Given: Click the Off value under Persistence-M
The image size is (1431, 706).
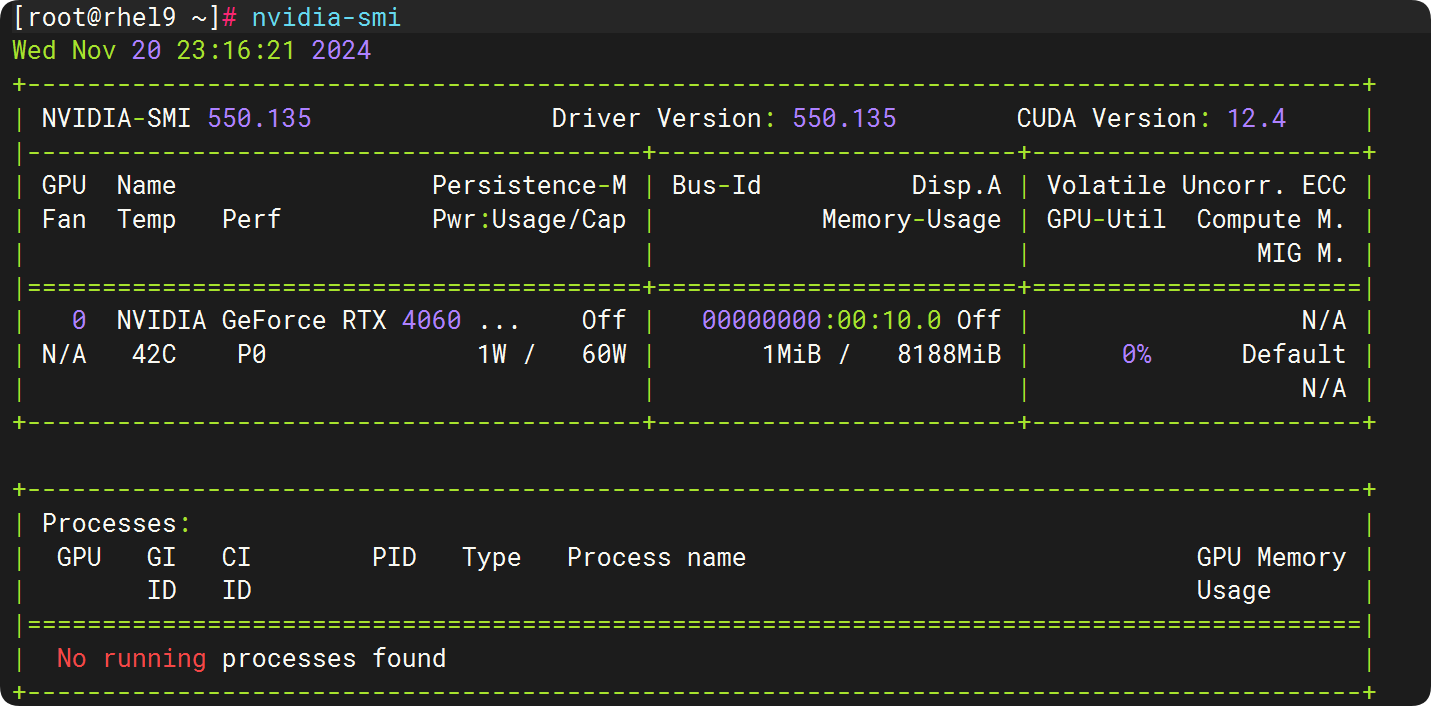Looking at the screenshot, I should pos(604,320).
